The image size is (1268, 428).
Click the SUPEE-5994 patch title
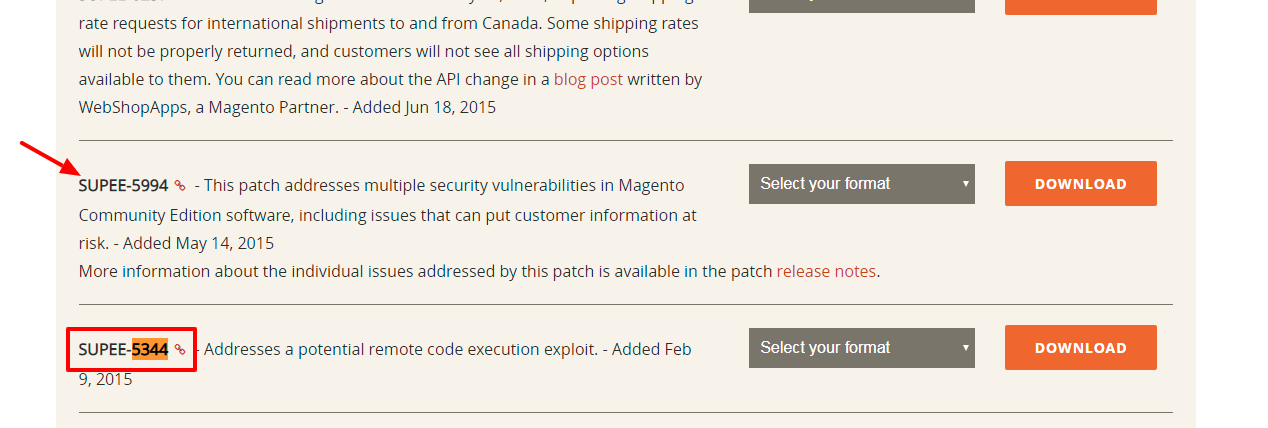pos(123,185)
